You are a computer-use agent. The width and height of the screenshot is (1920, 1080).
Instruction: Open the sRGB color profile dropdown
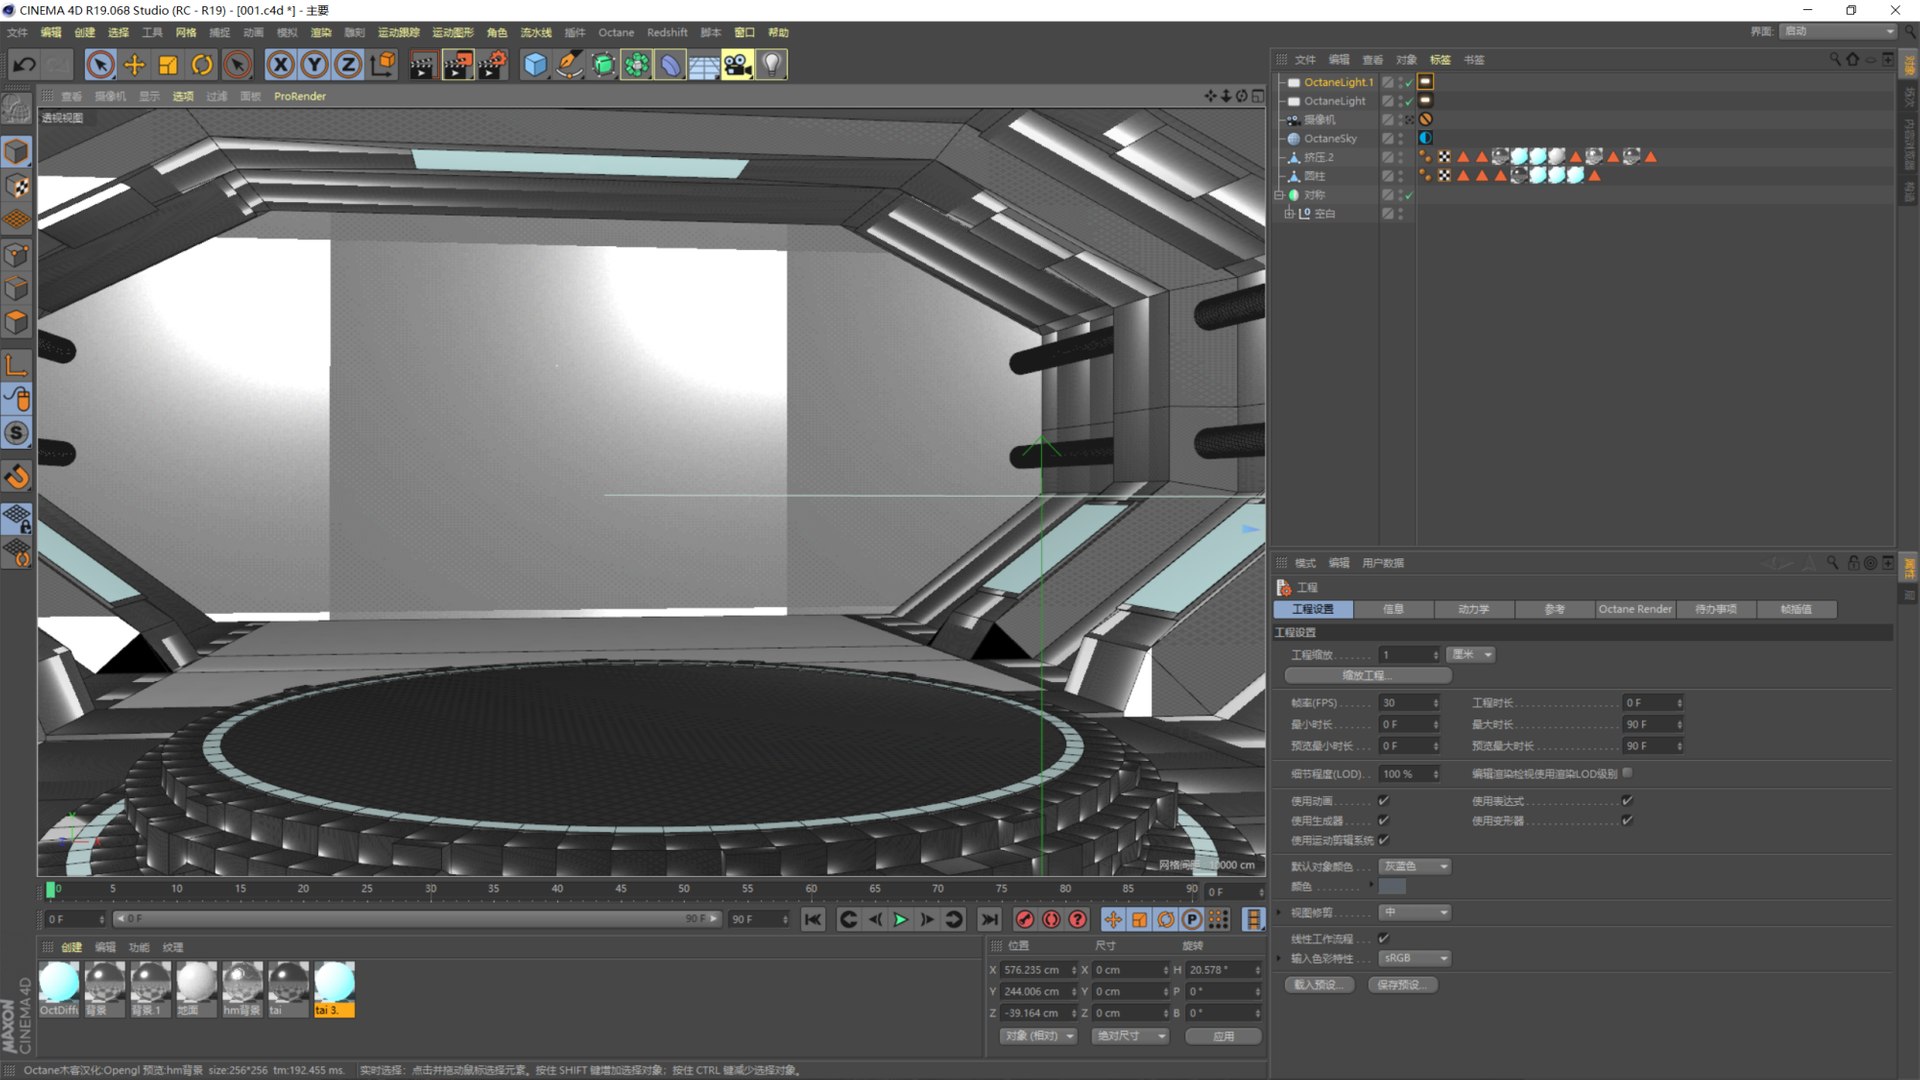point(1414,958)
